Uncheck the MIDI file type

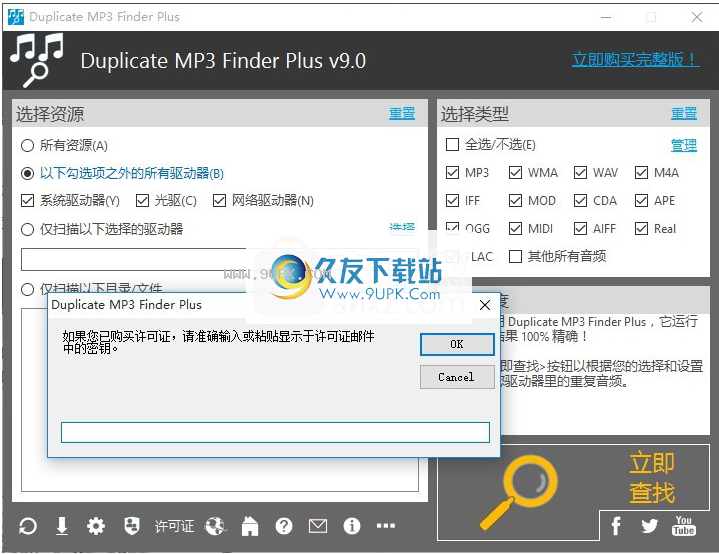[x=515, y=229]
